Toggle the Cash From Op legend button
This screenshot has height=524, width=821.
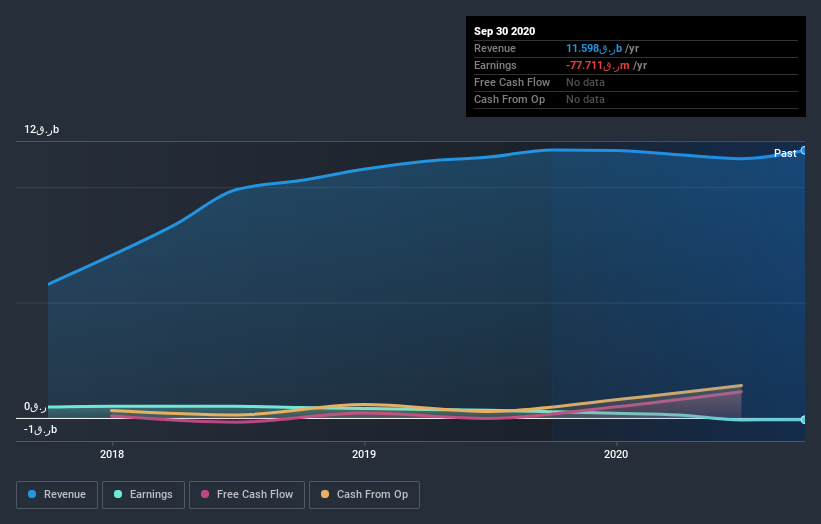[364, 495]
